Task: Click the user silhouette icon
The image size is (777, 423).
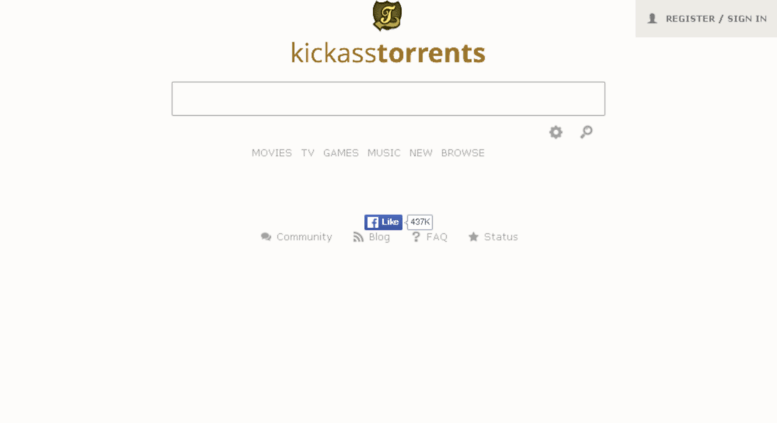Action: pyautogui.click(x=652, y=19)
